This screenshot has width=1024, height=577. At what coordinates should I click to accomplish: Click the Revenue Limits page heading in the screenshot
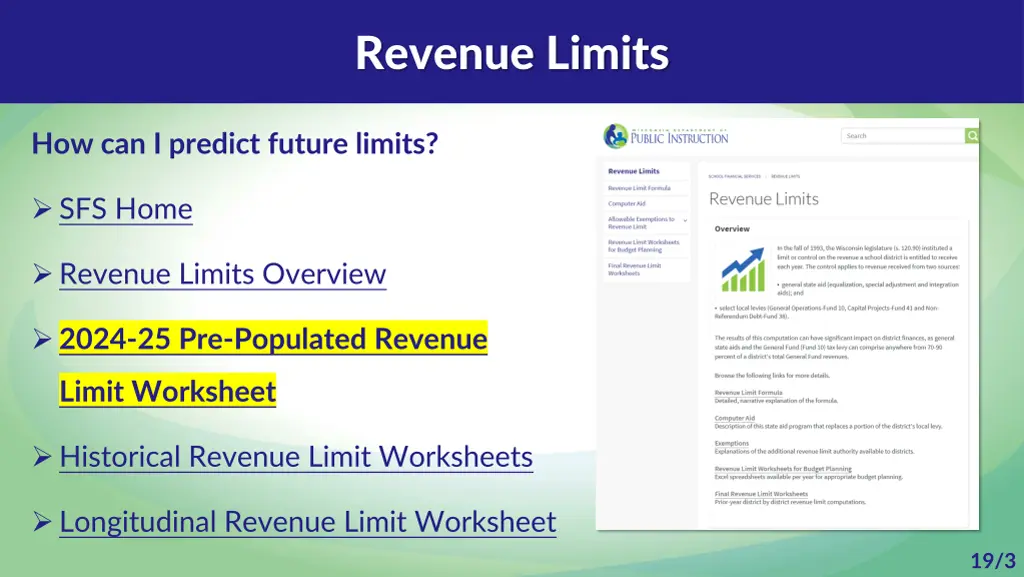tap(763, 199)
